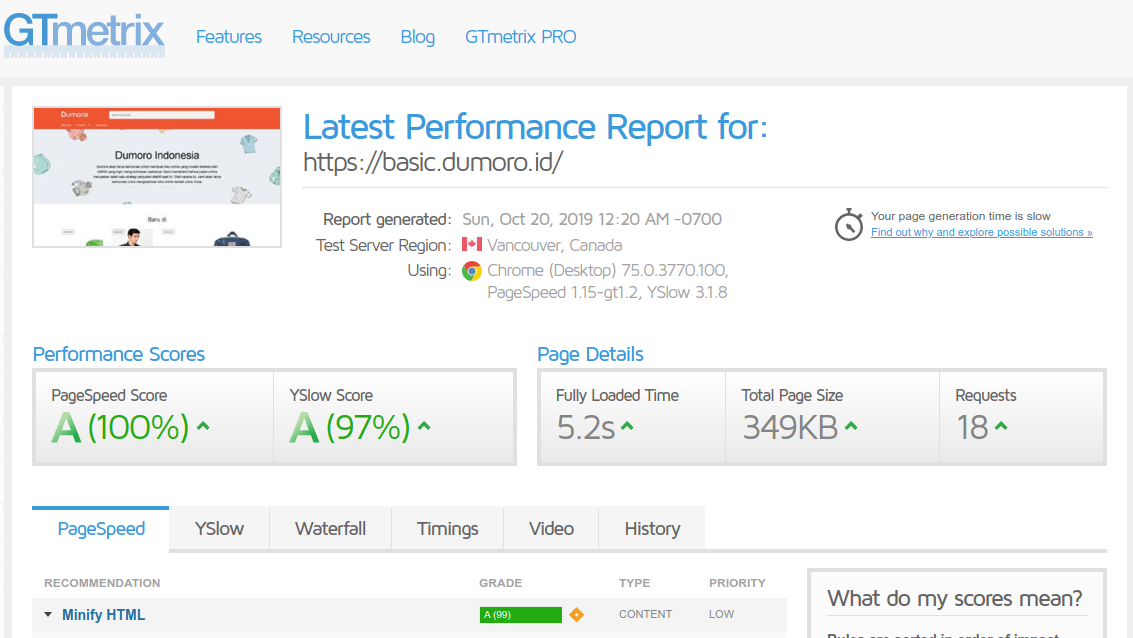Click the green A (99) grade bar
Screen dimensions: 1133x638
point(520,615)
